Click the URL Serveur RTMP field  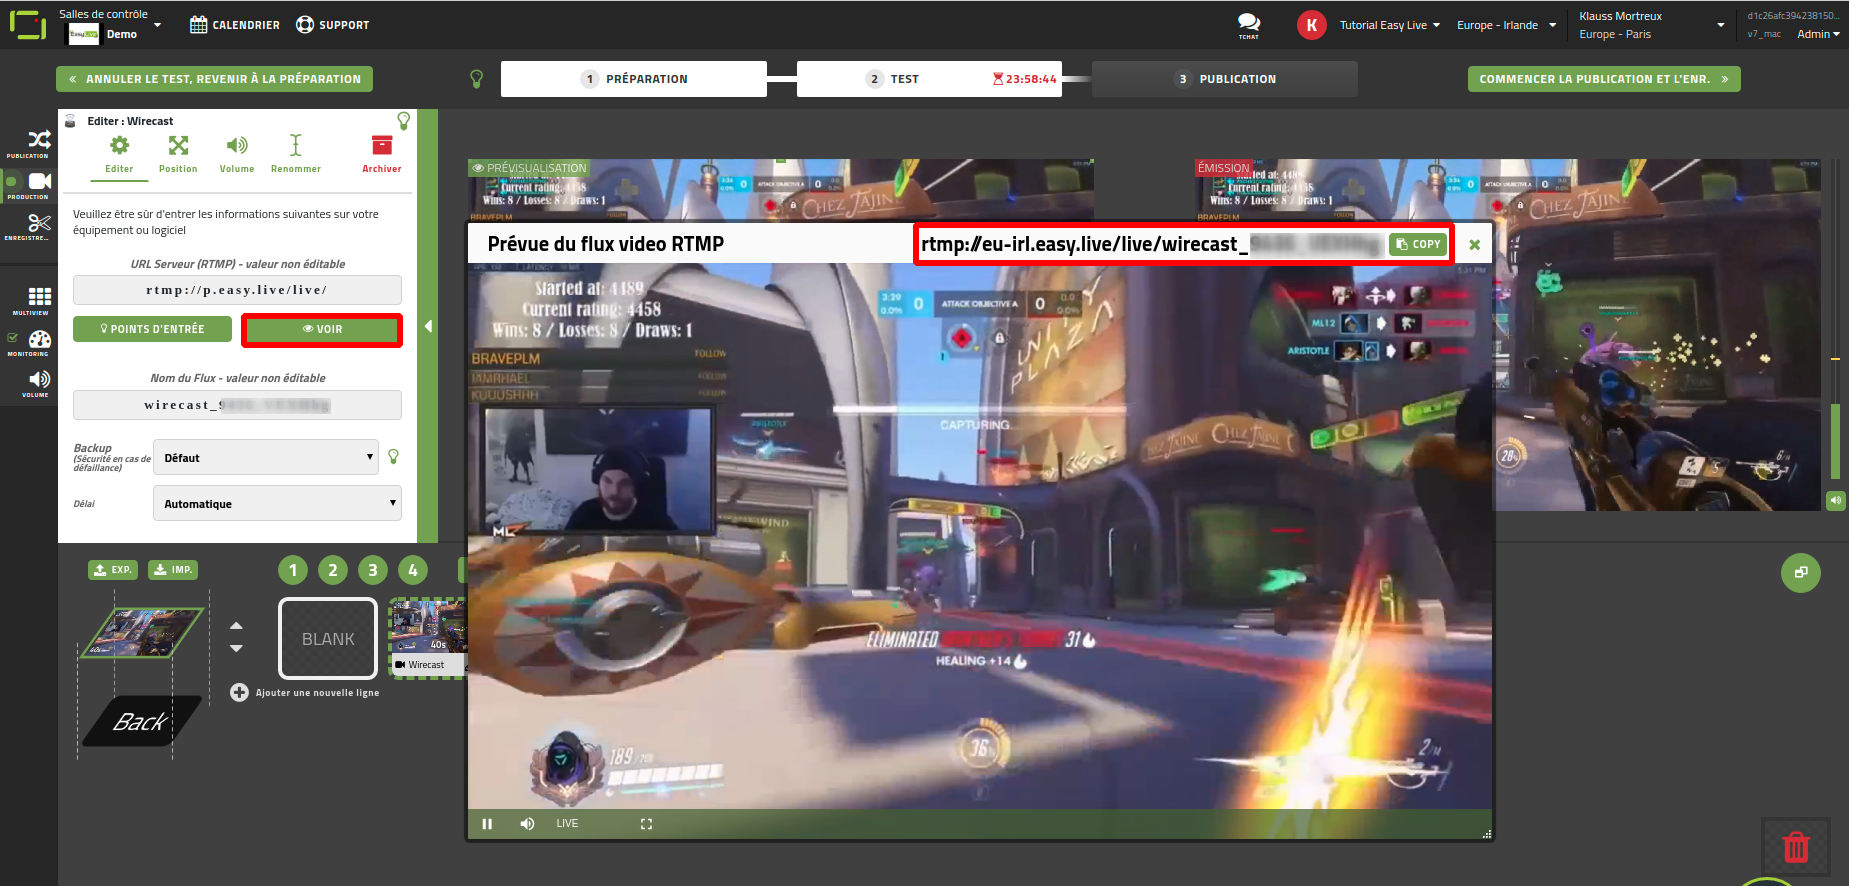[237, 290]
